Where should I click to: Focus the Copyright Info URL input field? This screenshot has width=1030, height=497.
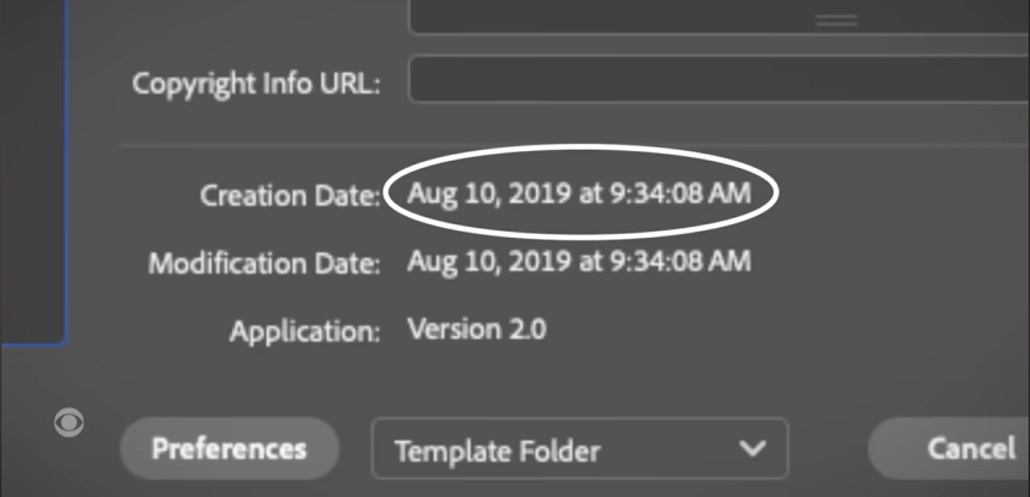point(718,80)
